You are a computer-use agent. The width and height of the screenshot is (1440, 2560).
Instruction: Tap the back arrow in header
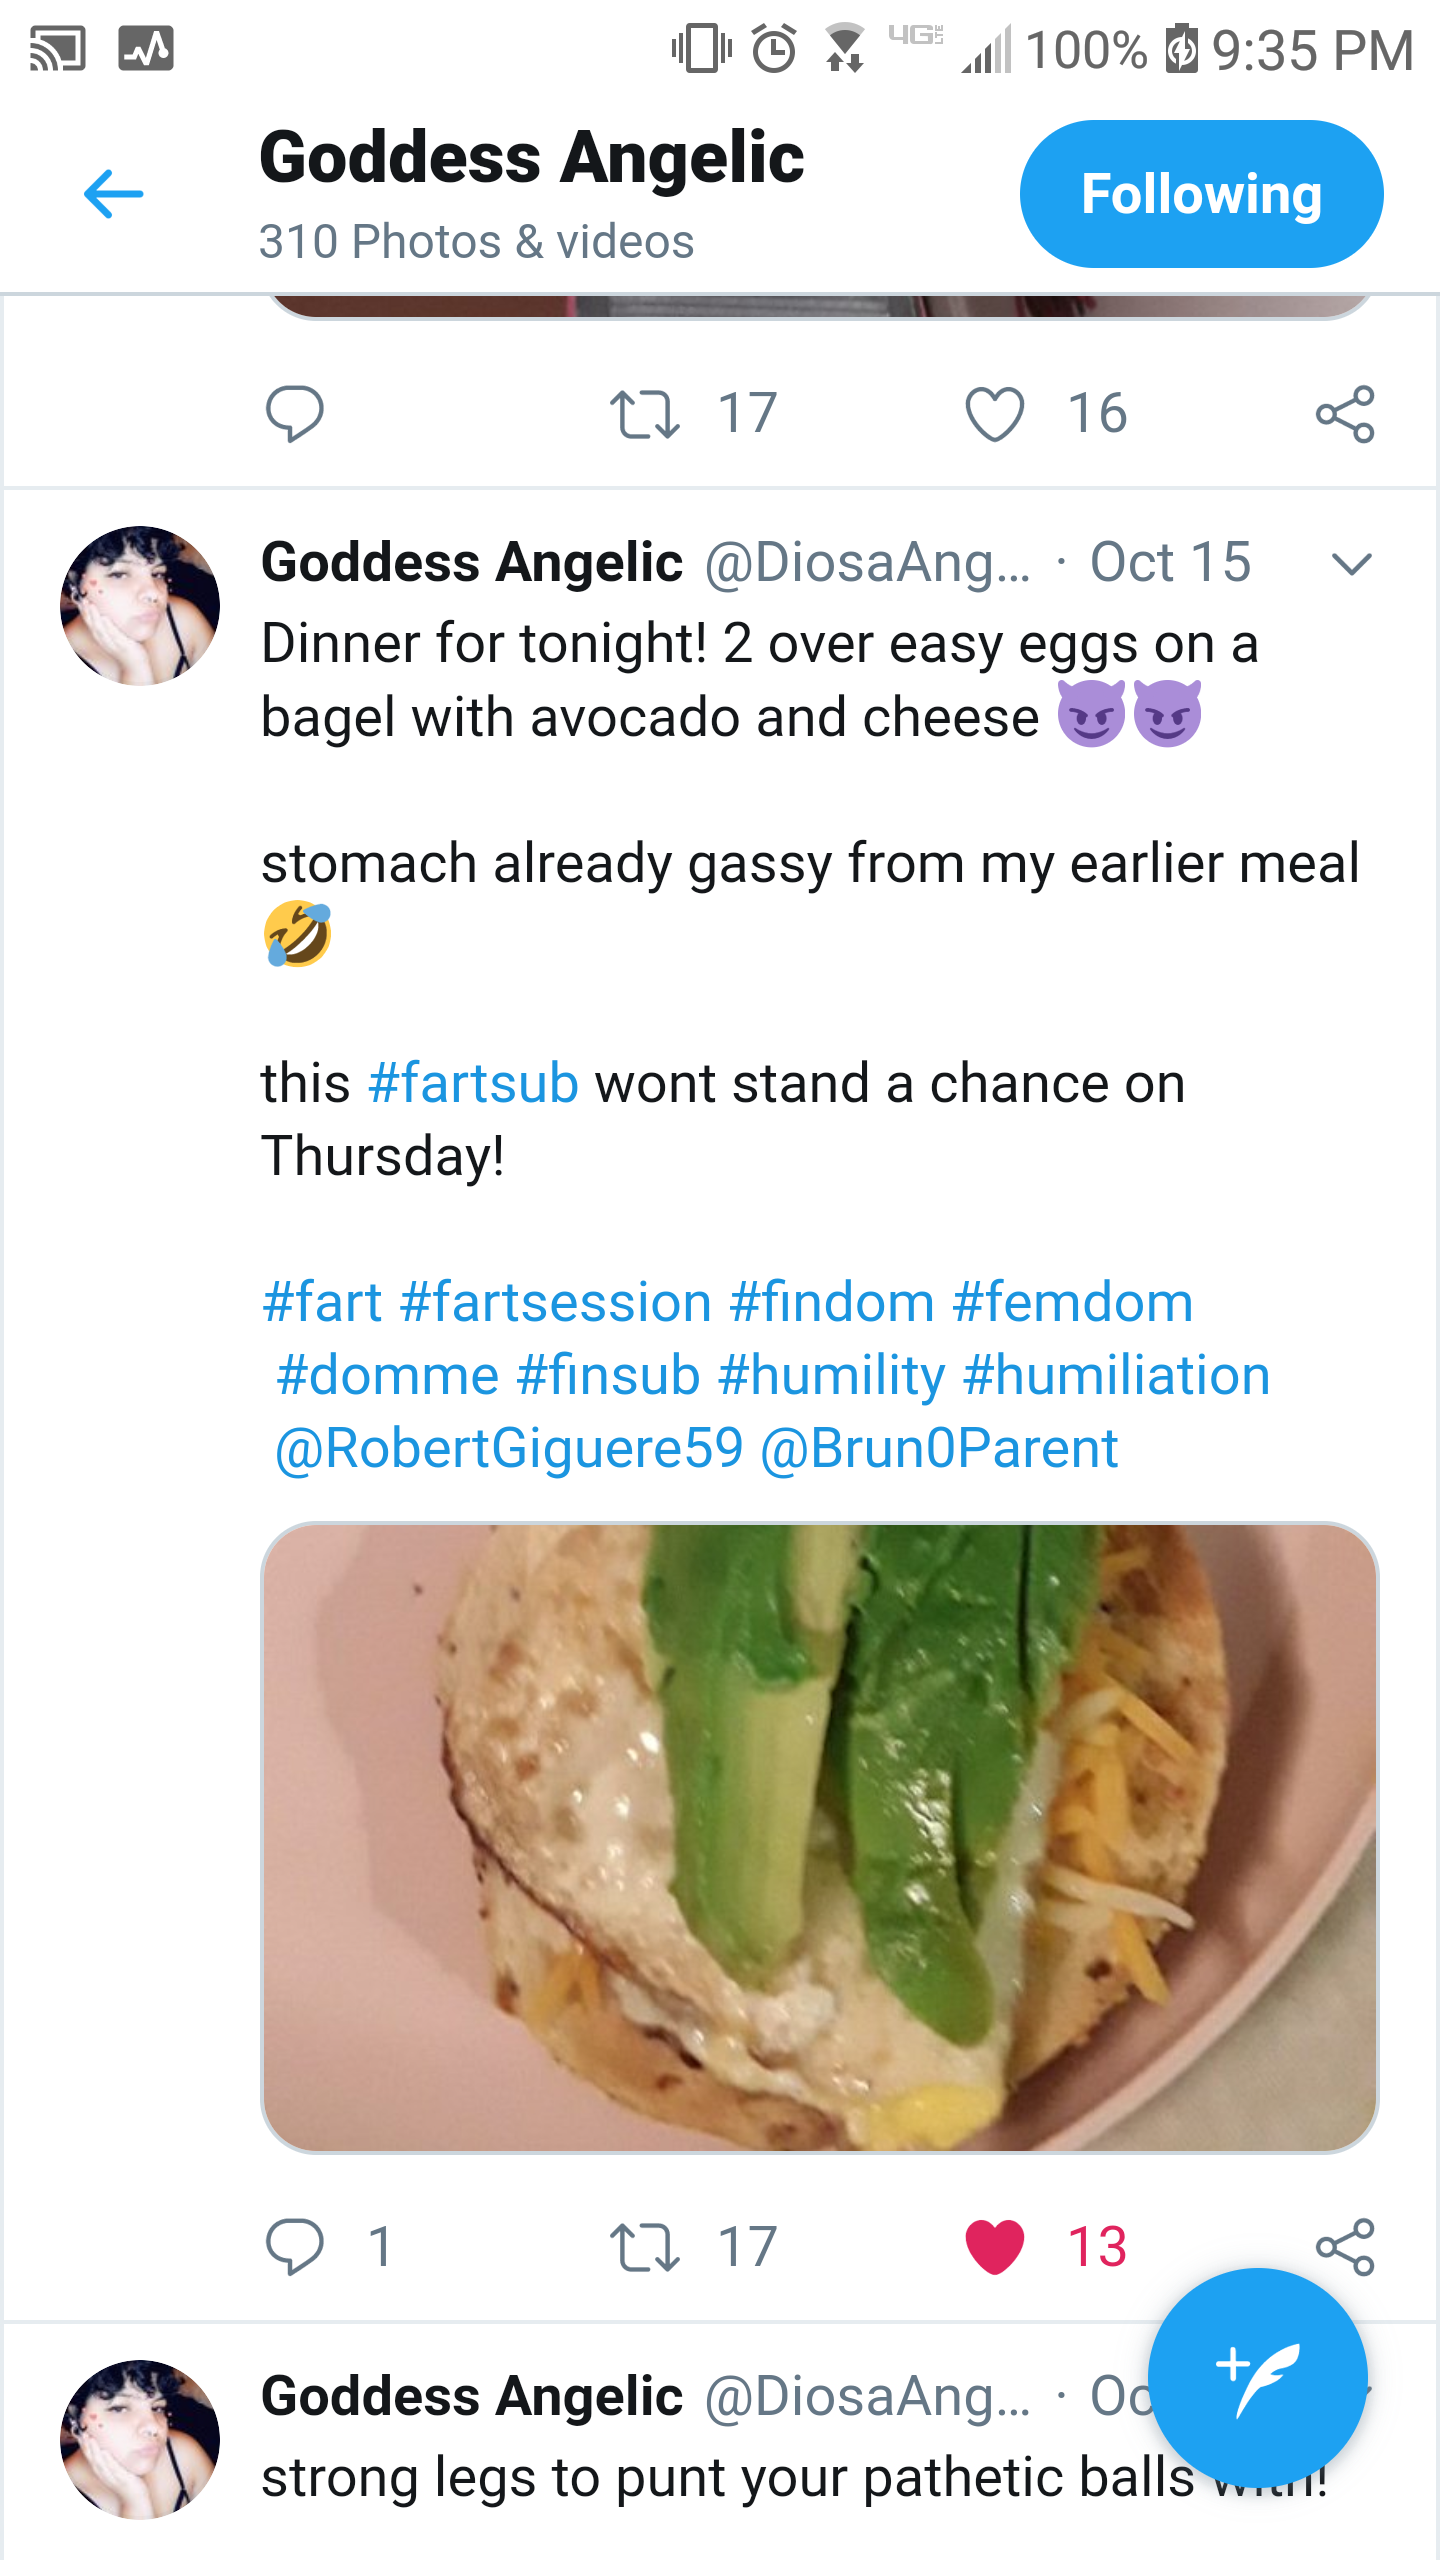coord(113,193)
